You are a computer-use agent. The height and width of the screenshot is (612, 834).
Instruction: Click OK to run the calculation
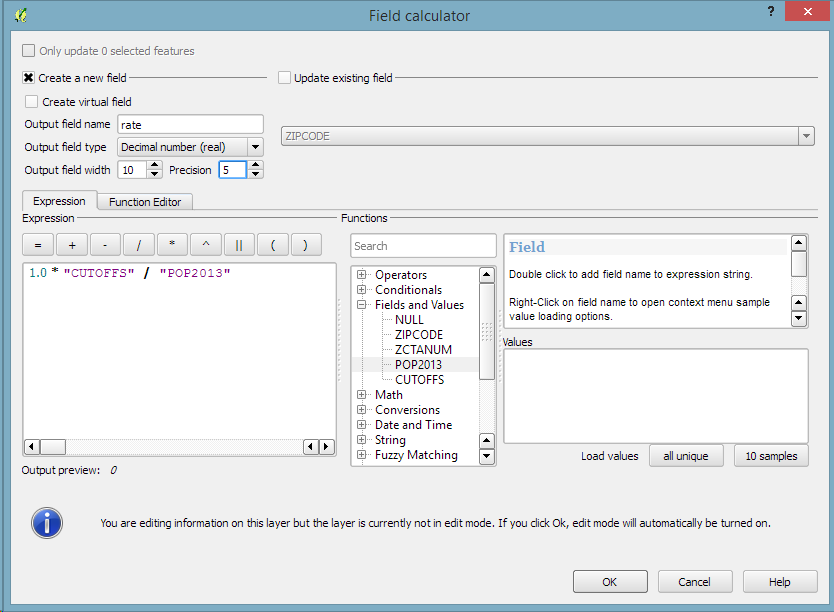click(609, 582)
